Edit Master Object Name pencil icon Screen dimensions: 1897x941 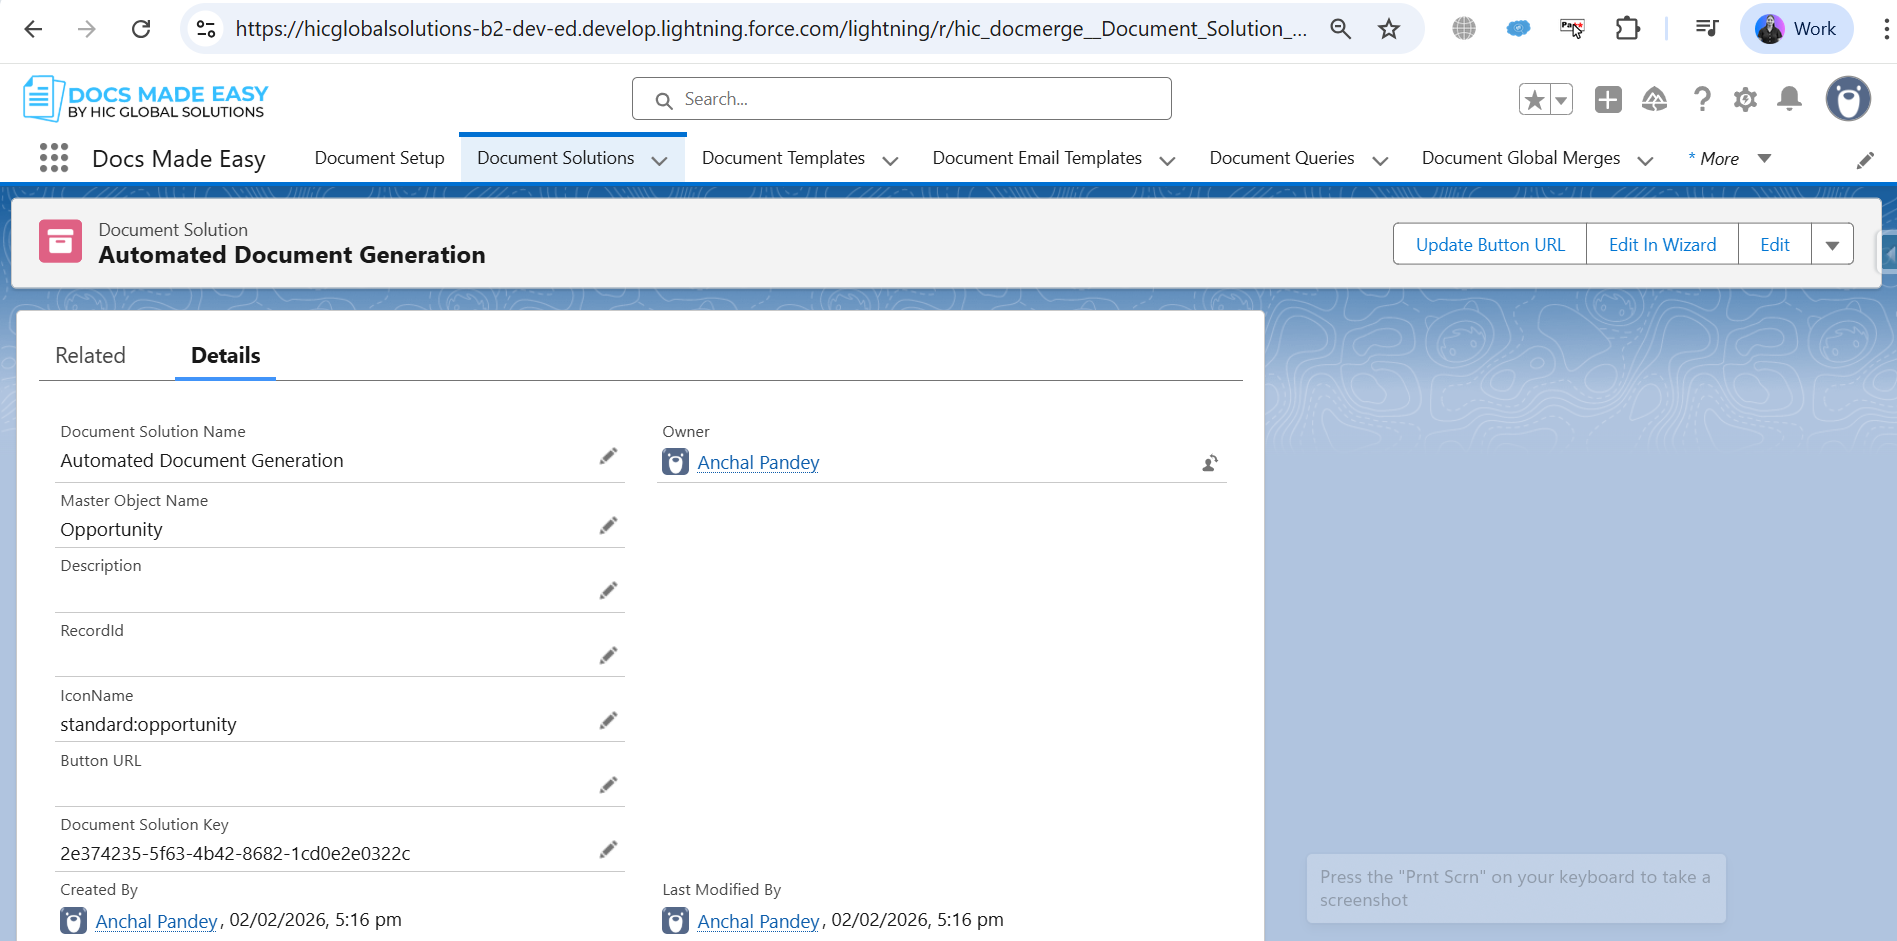[608, 526]
